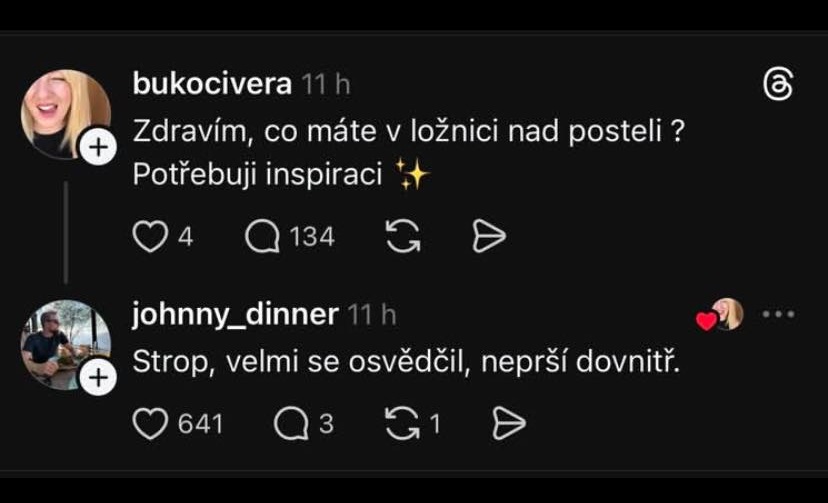The width and height of the screenshot is (828, 503).
Task: Share bukocivera's post via the paper plane icon
Action: (488, 237)
